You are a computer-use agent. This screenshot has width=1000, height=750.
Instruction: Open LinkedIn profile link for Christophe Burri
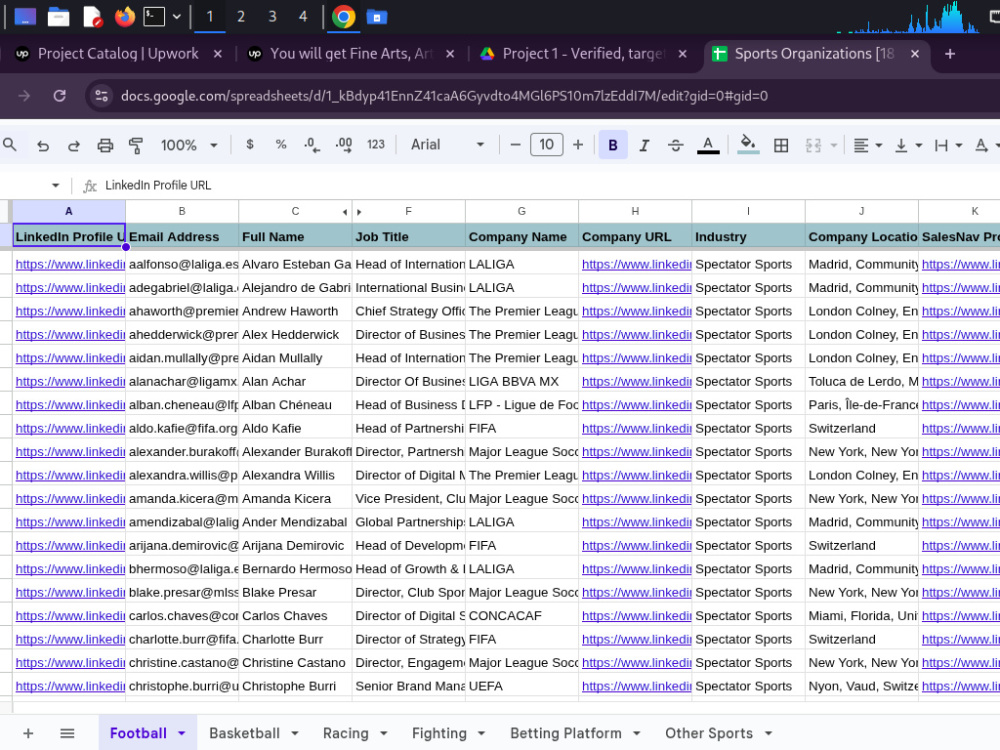coord(70,686)
